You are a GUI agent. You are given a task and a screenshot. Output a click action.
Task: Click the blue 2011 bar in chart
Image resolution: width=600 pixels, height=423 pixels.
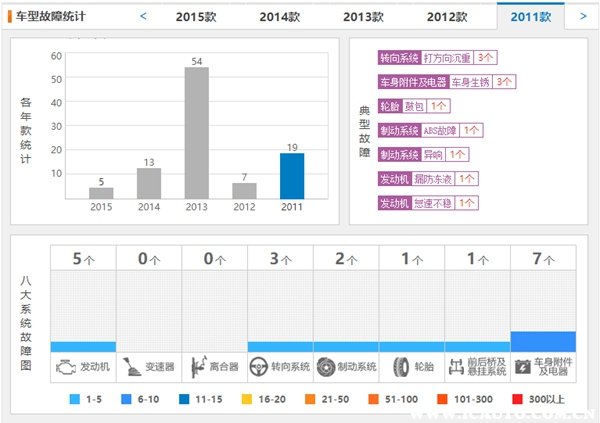[x=292, y=176]
